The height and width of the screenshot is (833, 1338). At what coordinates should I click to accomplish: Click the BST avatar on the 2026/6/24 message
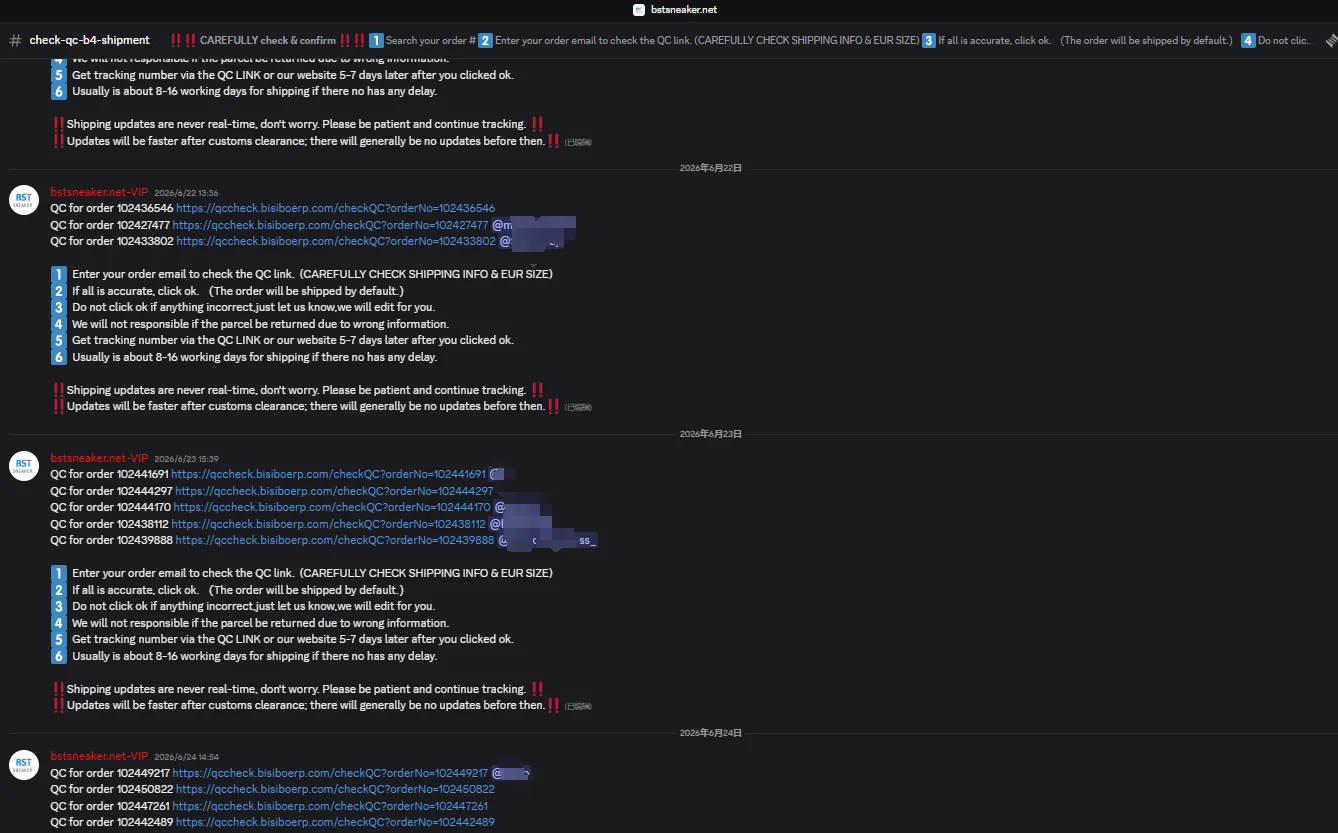tap(24, 765)
